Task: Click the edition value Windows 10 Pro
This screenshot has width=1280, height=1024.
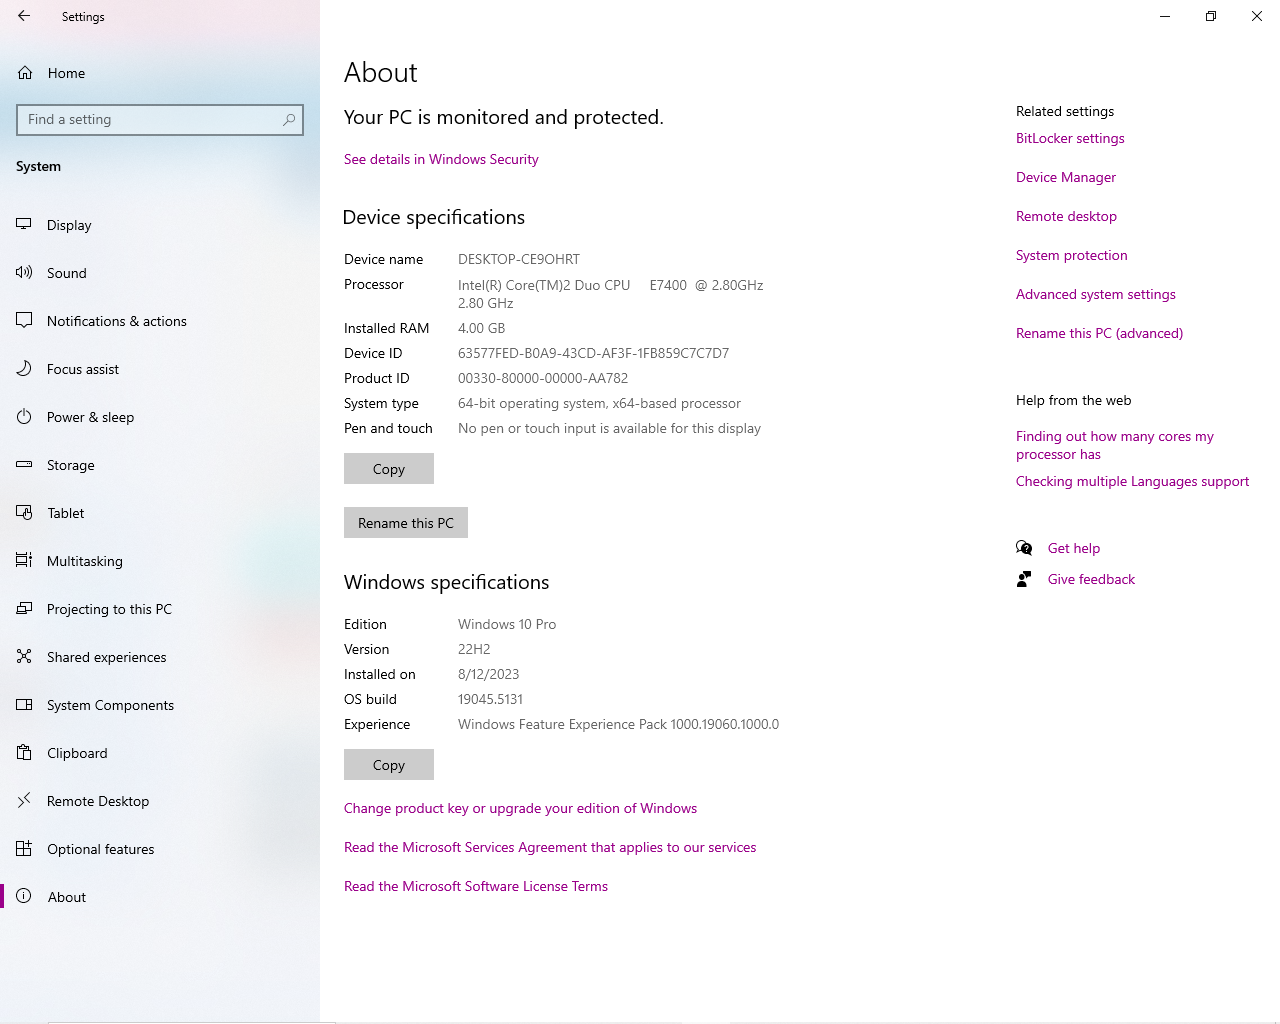Action: tap(507, 624)
